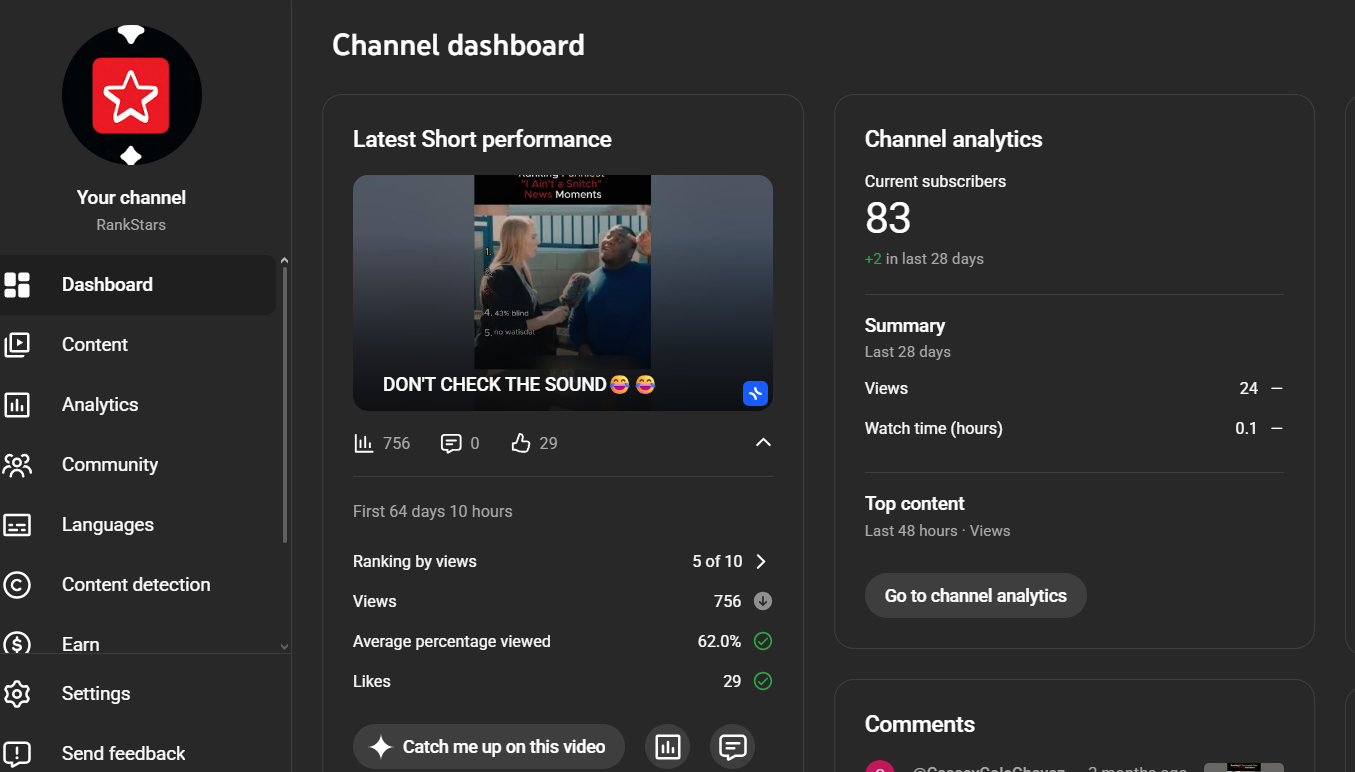This screenshot has height=772, width=1355.
Task: Click the Channel dashboard heading
Action: click(458, 45)
